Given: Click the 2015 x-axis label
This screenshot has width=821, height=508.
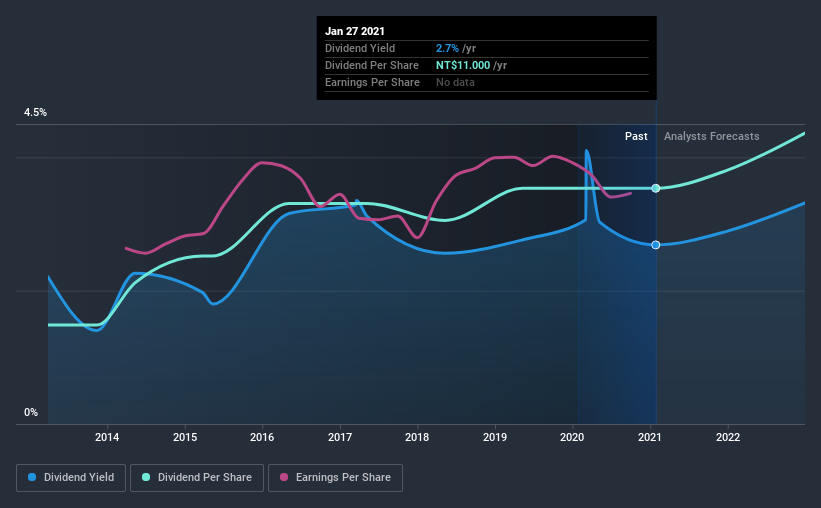Looking at the screenshot, I should click(x=185, y=437).
